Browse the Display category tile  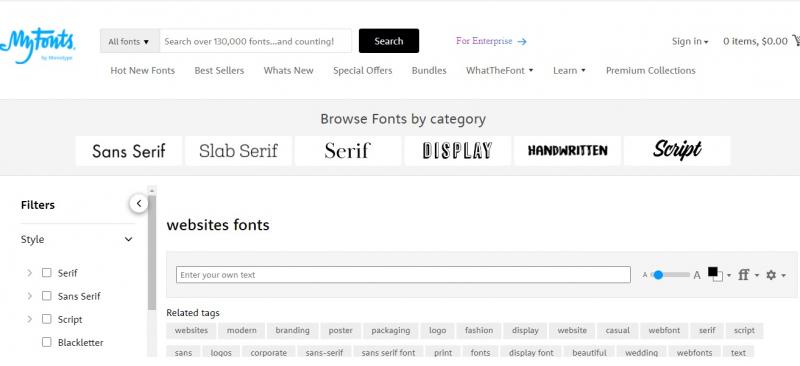tap(458, 151)
